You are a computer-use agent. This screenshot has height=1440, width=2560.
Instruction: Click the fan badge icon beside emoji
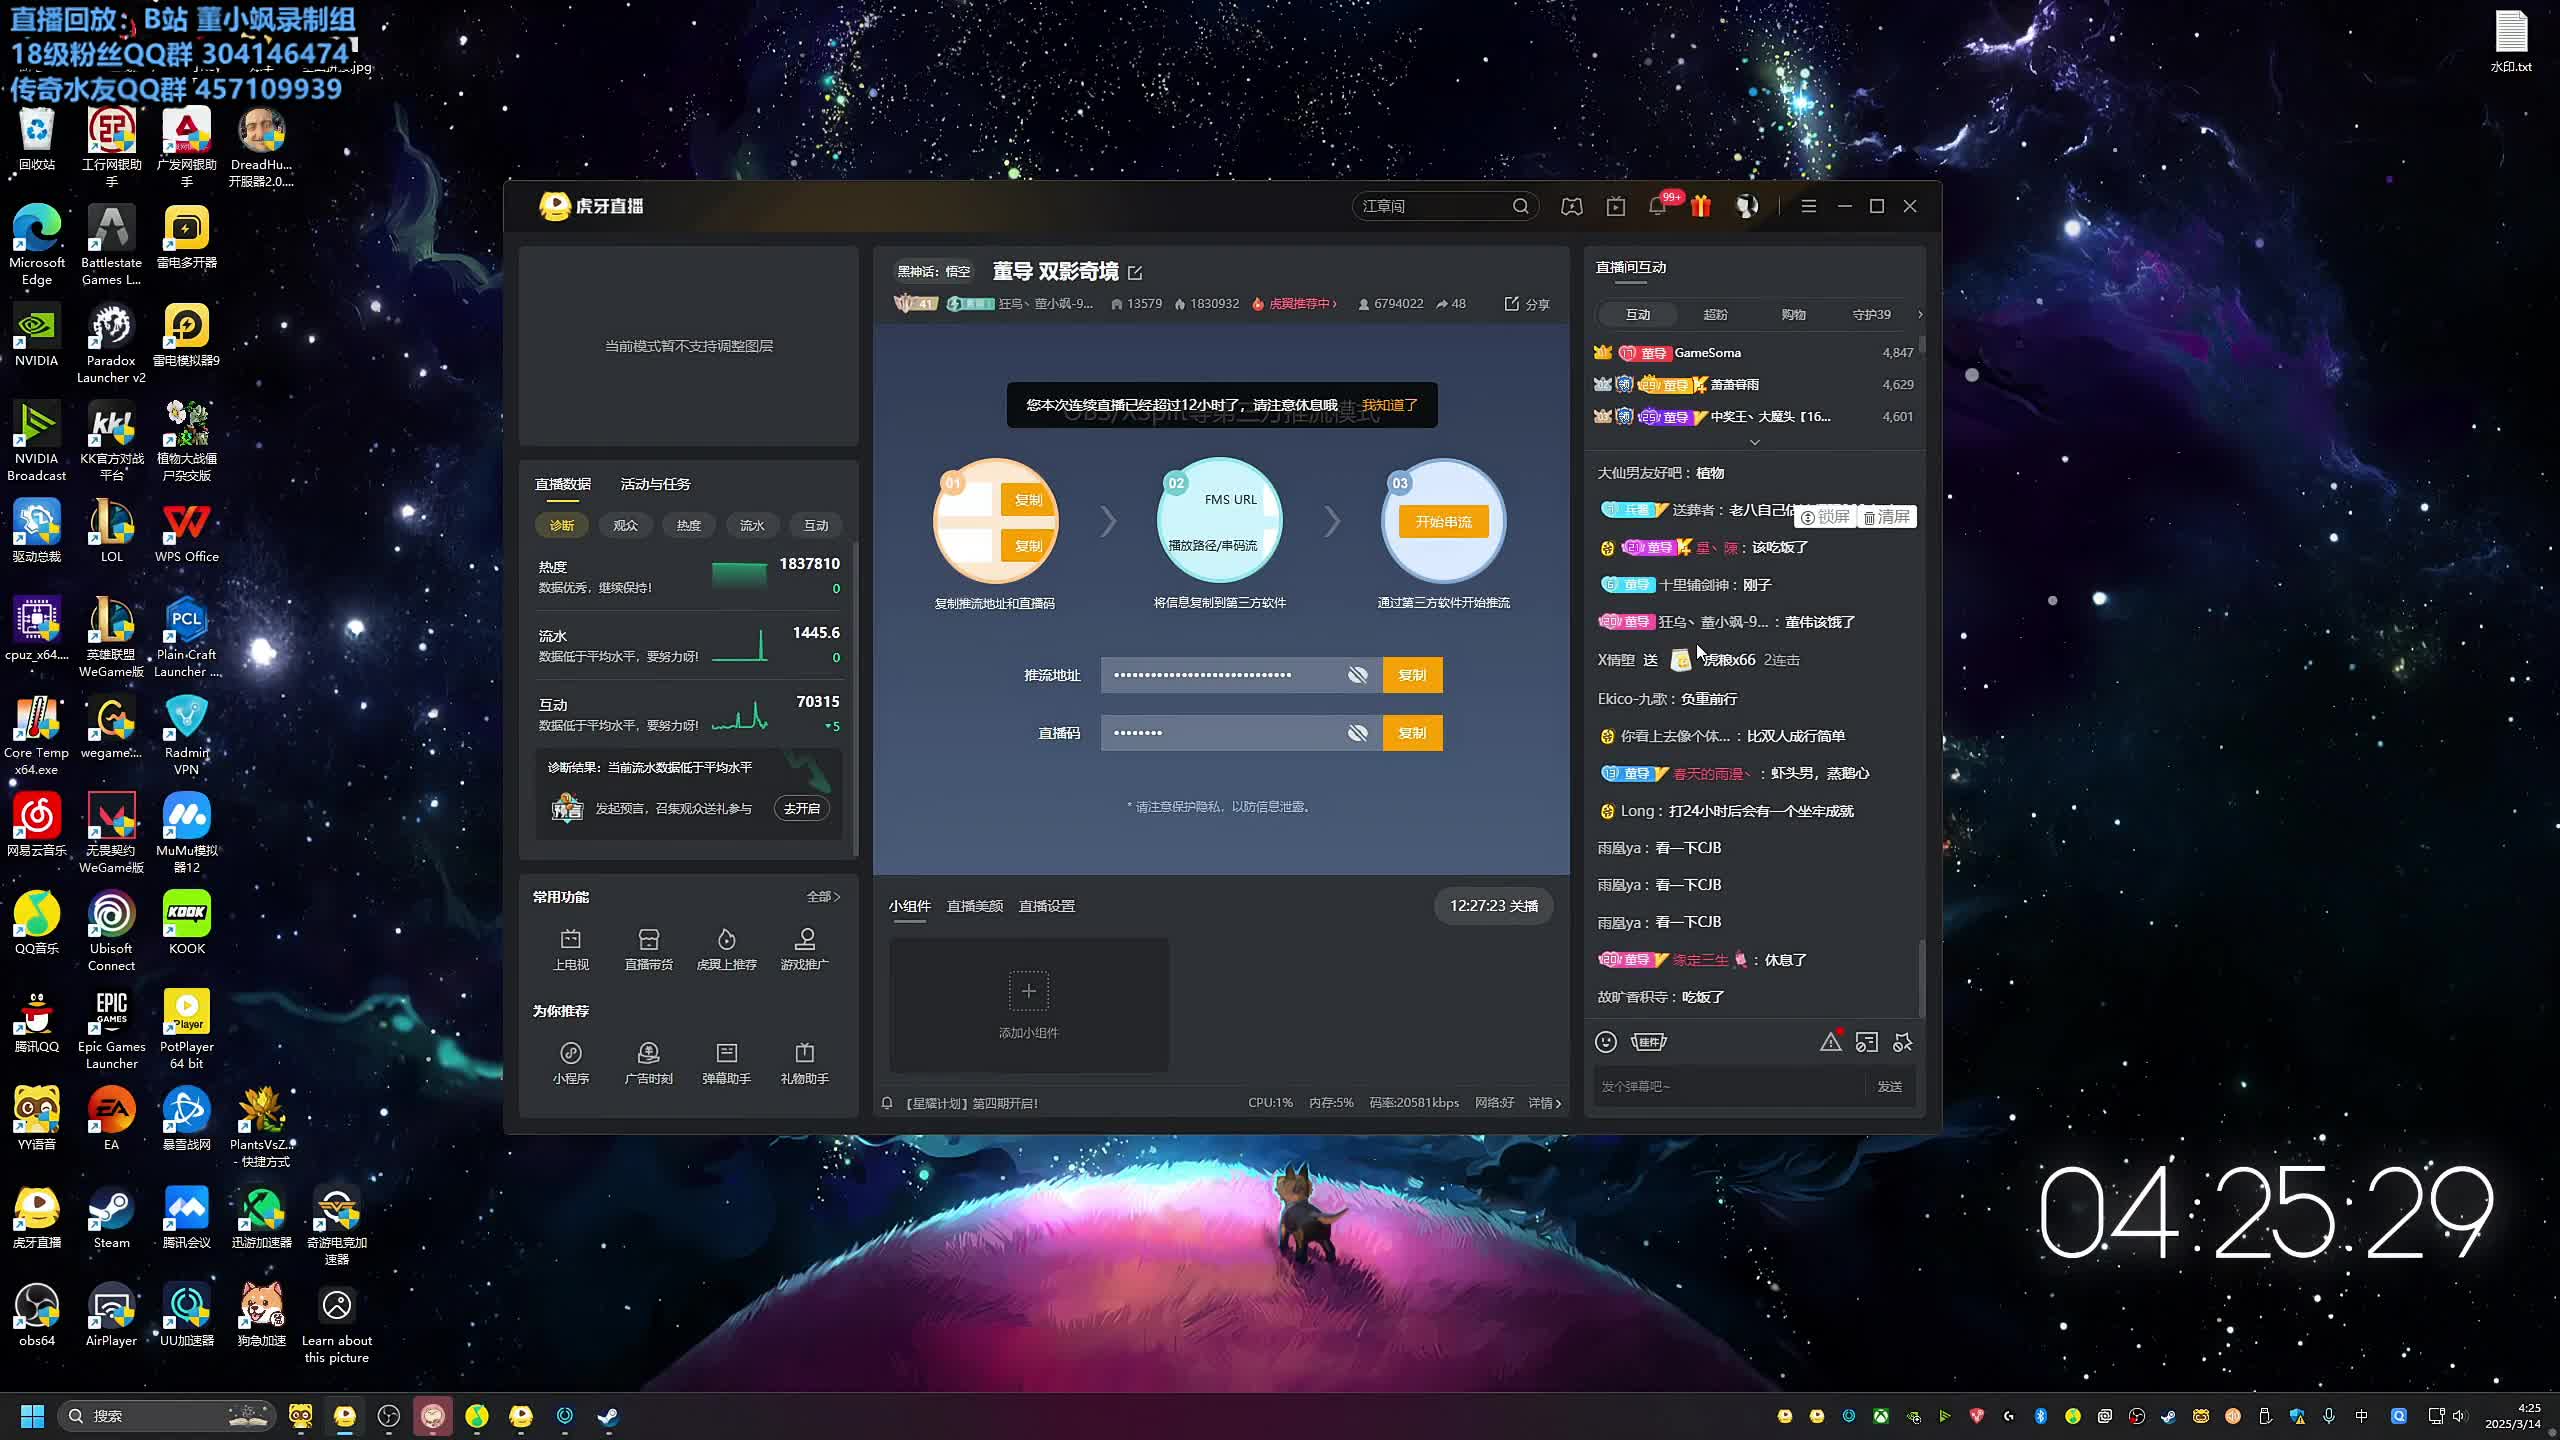tap(1649, 1042)
